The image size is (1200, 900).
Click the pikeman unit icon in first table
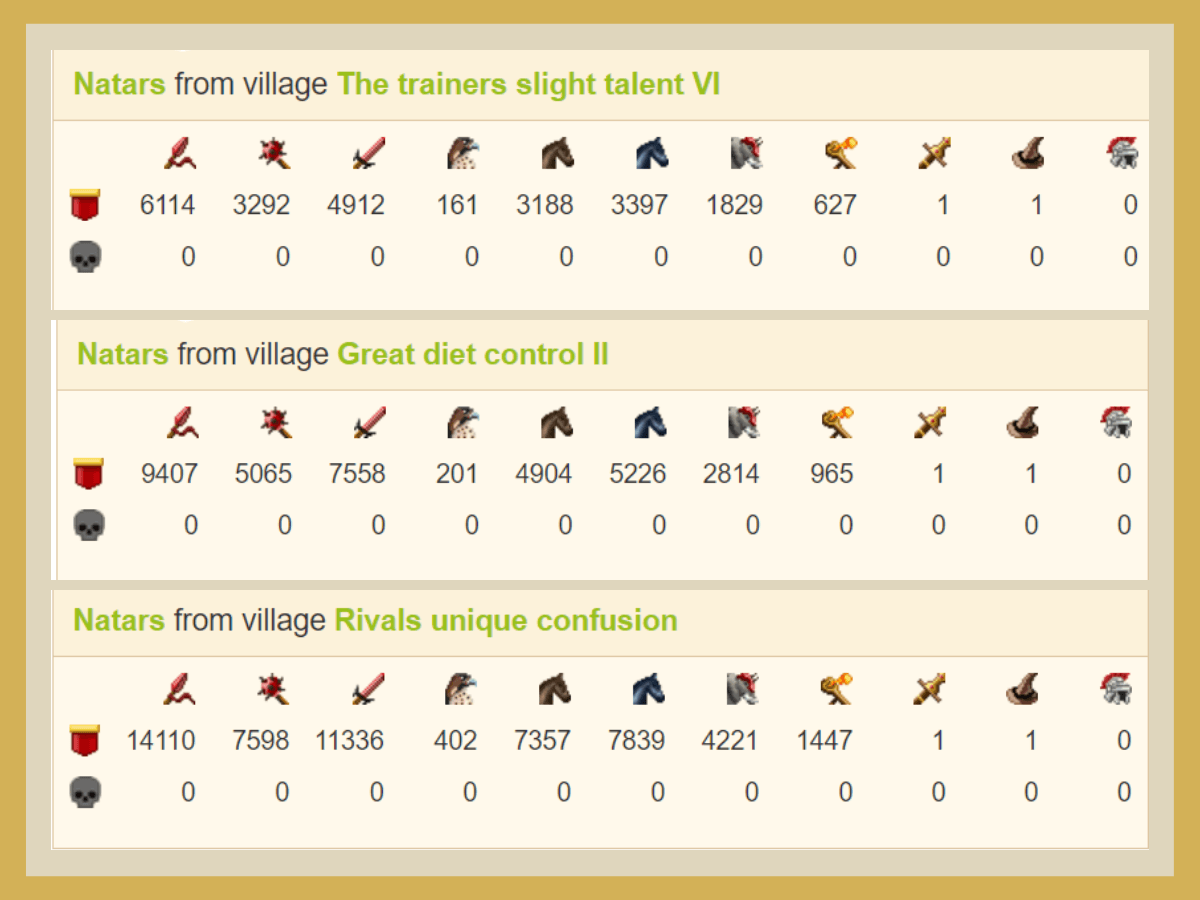tap(180, 153)
